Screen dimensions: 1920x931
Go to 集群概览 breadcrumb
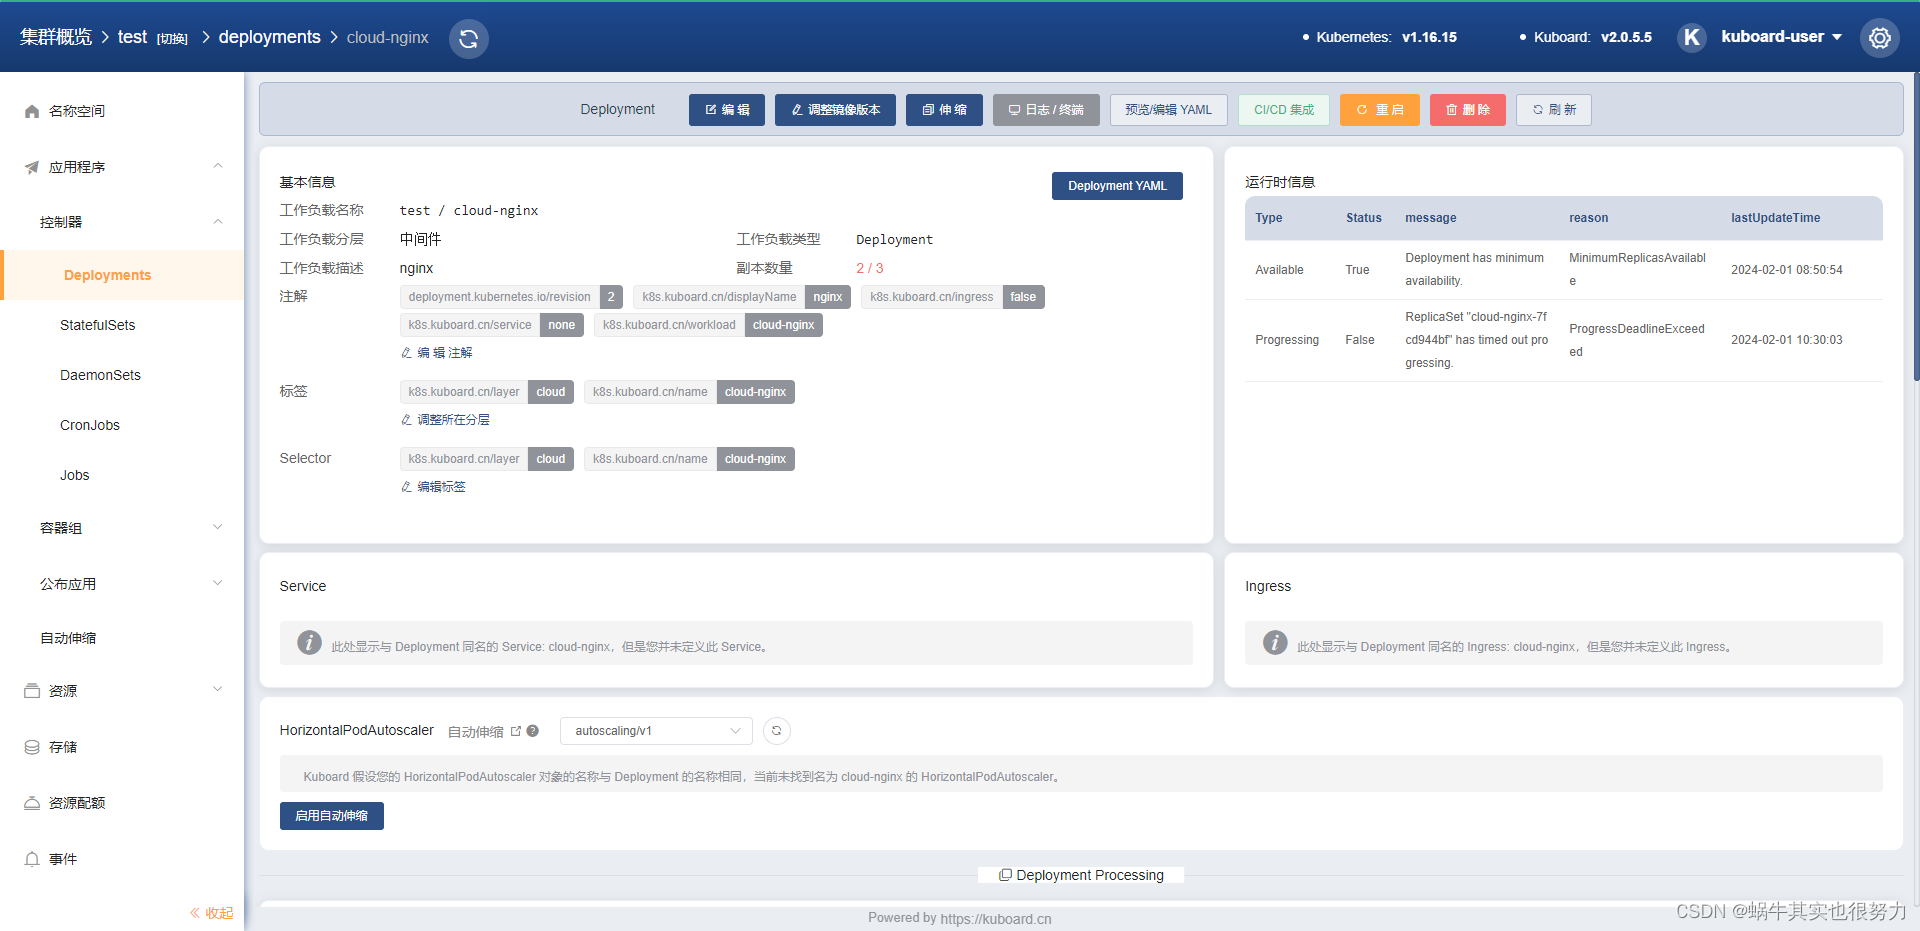point(56,37)
